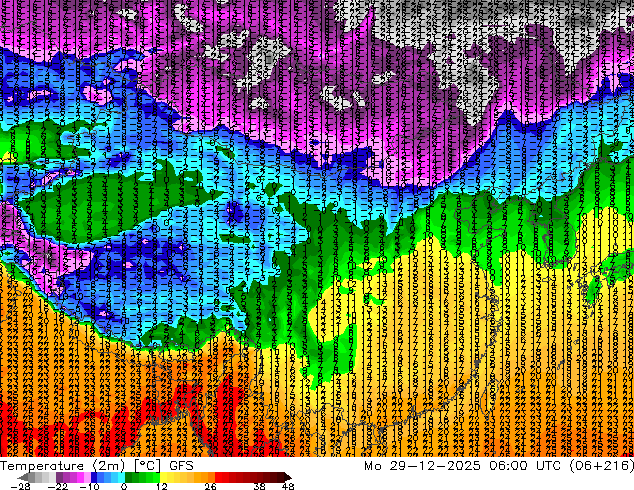Click the -22 legend label
Image resolution: width=634 pixels, height=490 pixels.
click(57, 486)
